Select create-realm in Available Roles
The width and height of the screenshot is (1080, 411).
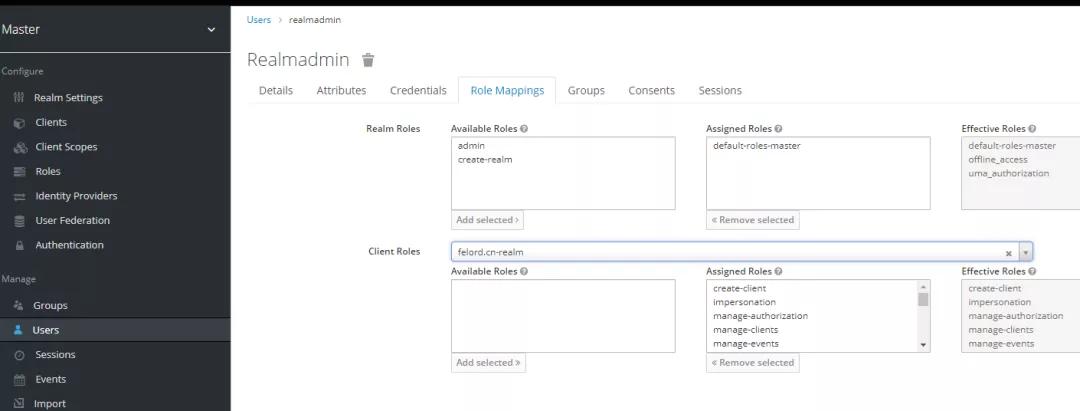[485, 160]
